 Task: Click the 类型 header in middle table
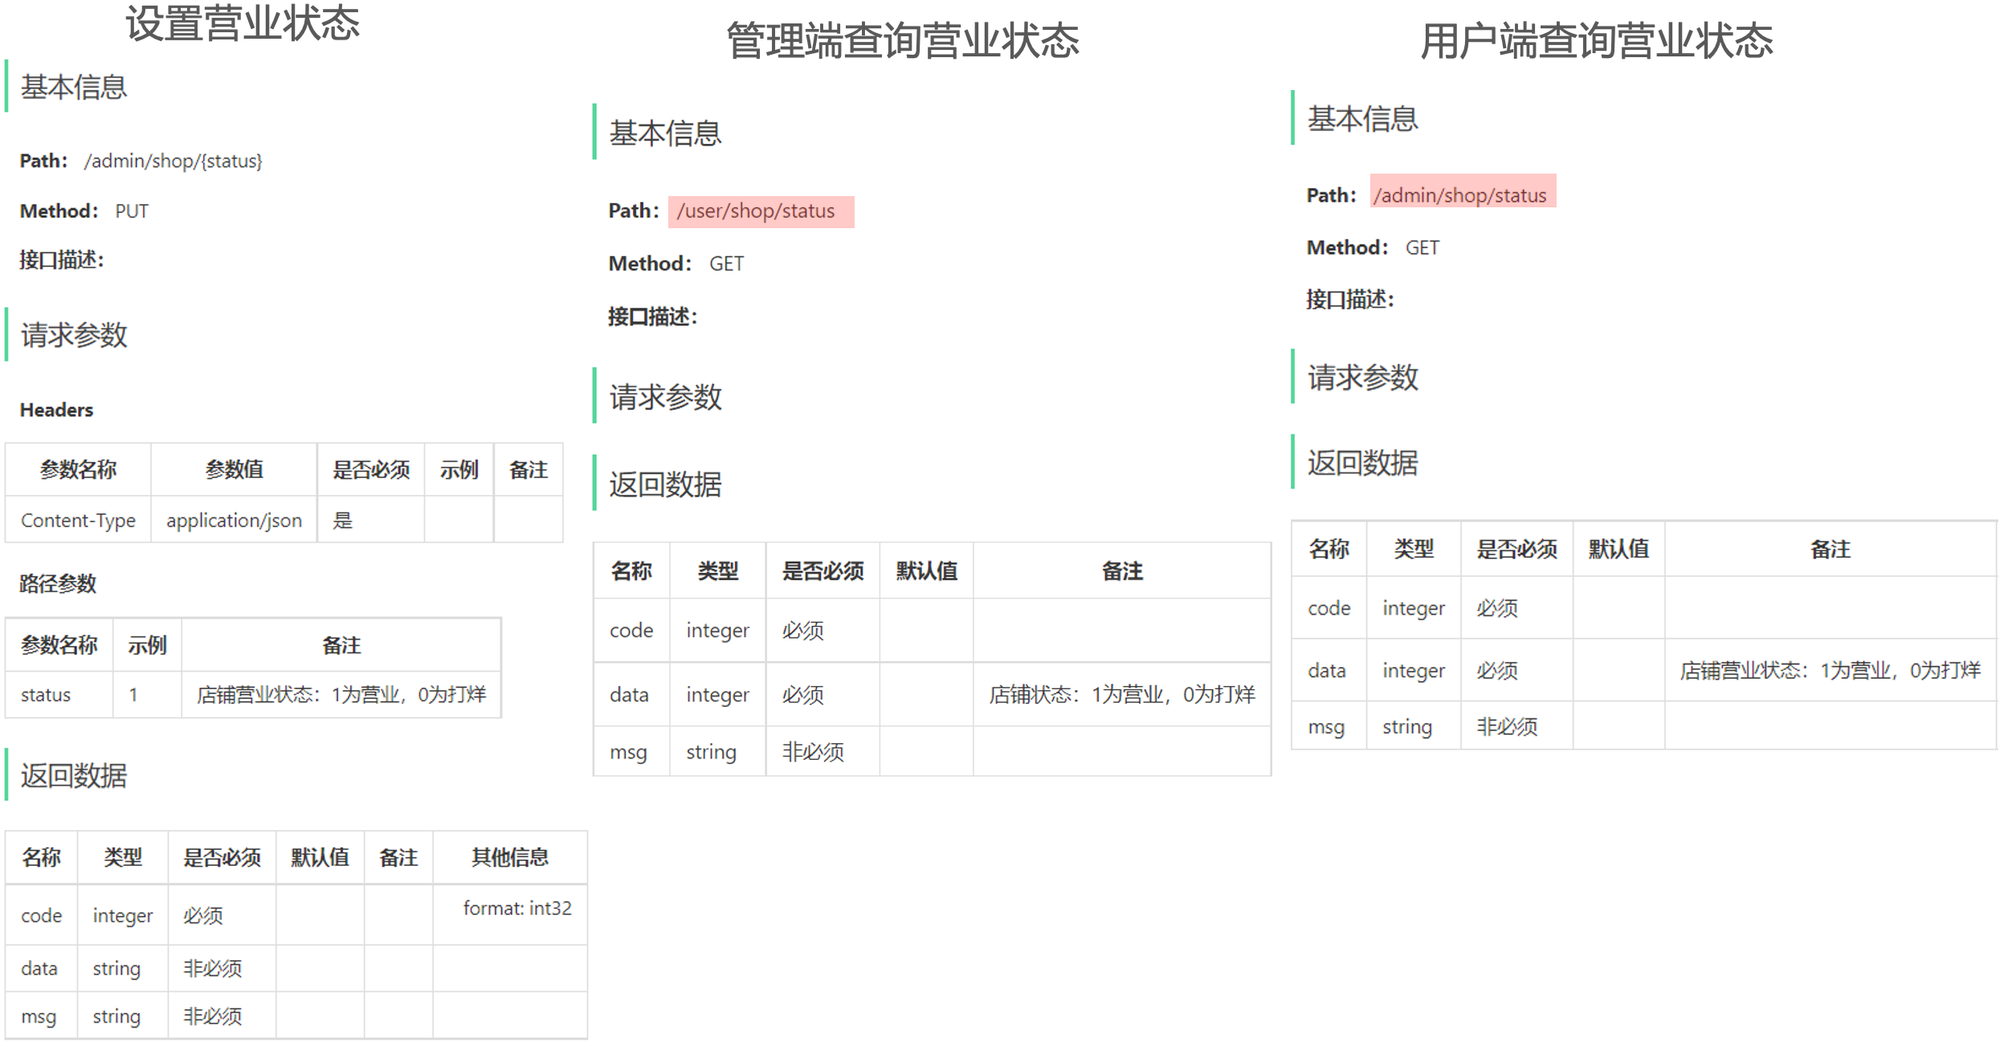(x=717, y=571)
